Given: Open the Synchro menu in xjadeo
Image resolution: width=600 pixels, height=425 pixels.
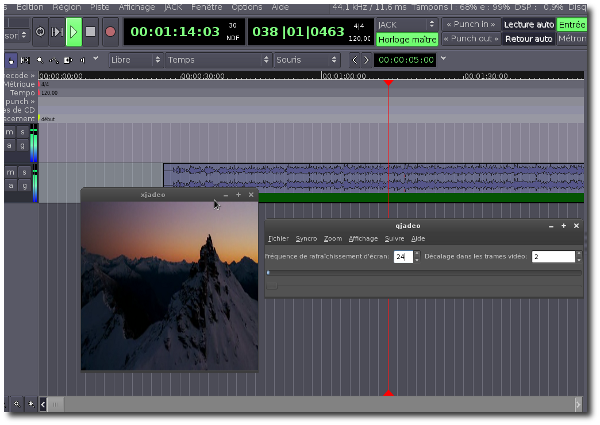Looking at the screenshot, I should (306, 239).
